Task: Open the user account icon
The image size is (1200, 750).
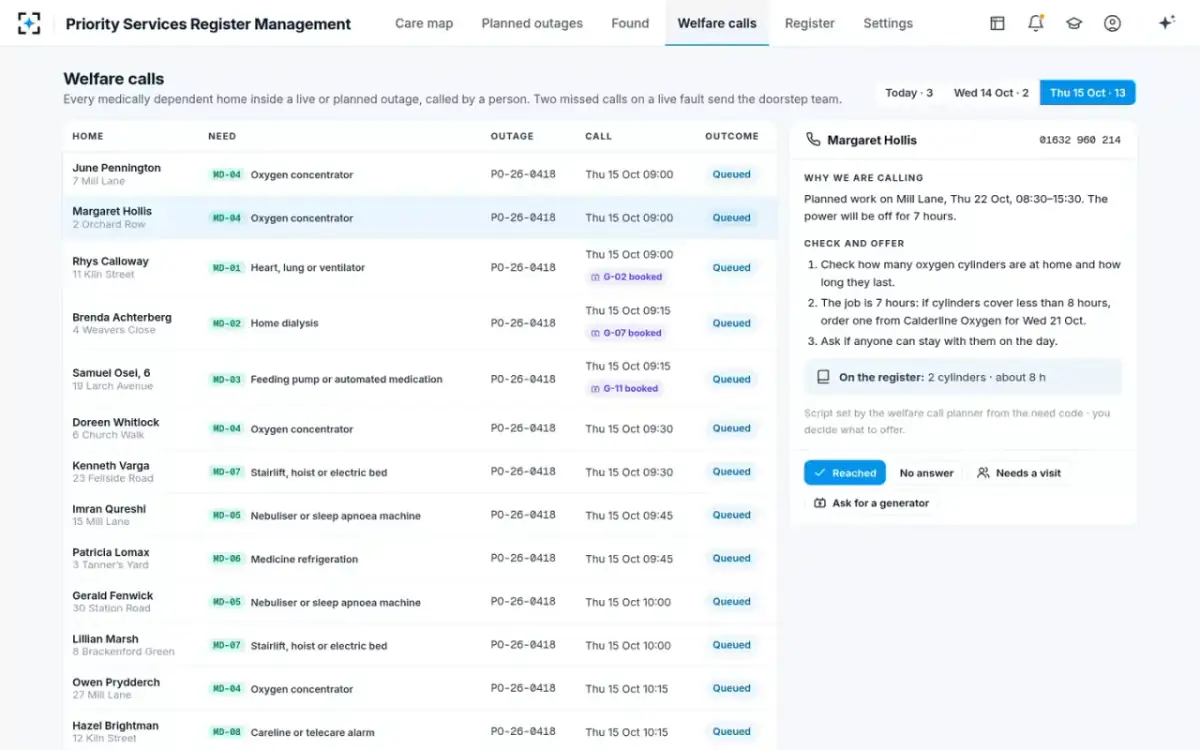Action: [x=1112, y=23]
